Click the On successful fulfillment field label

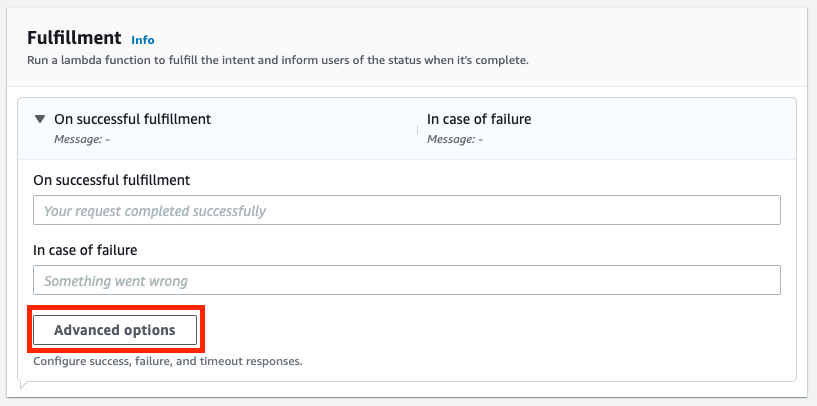pos(112,180)
